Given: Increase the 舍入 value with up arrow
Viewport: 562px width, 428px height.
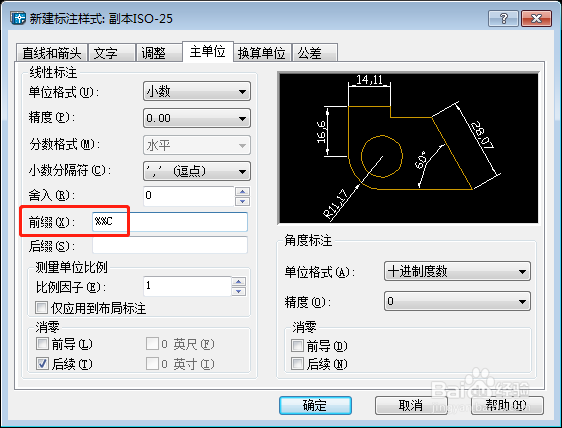Looking at the screenshot, I should click(243, 191).
